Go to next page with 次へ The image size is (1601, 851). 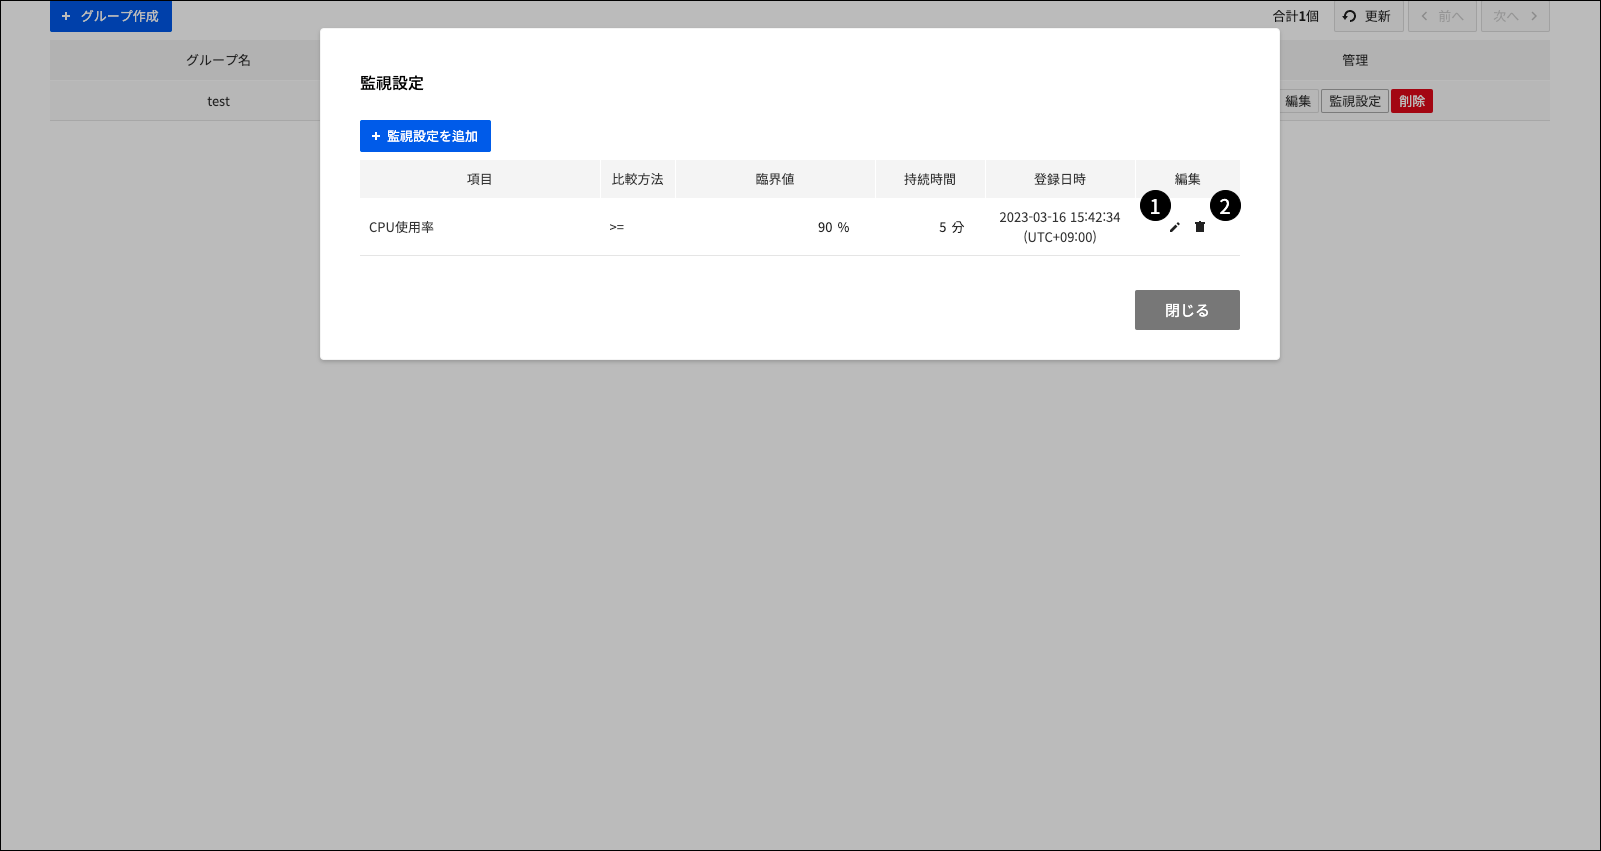1515,16
